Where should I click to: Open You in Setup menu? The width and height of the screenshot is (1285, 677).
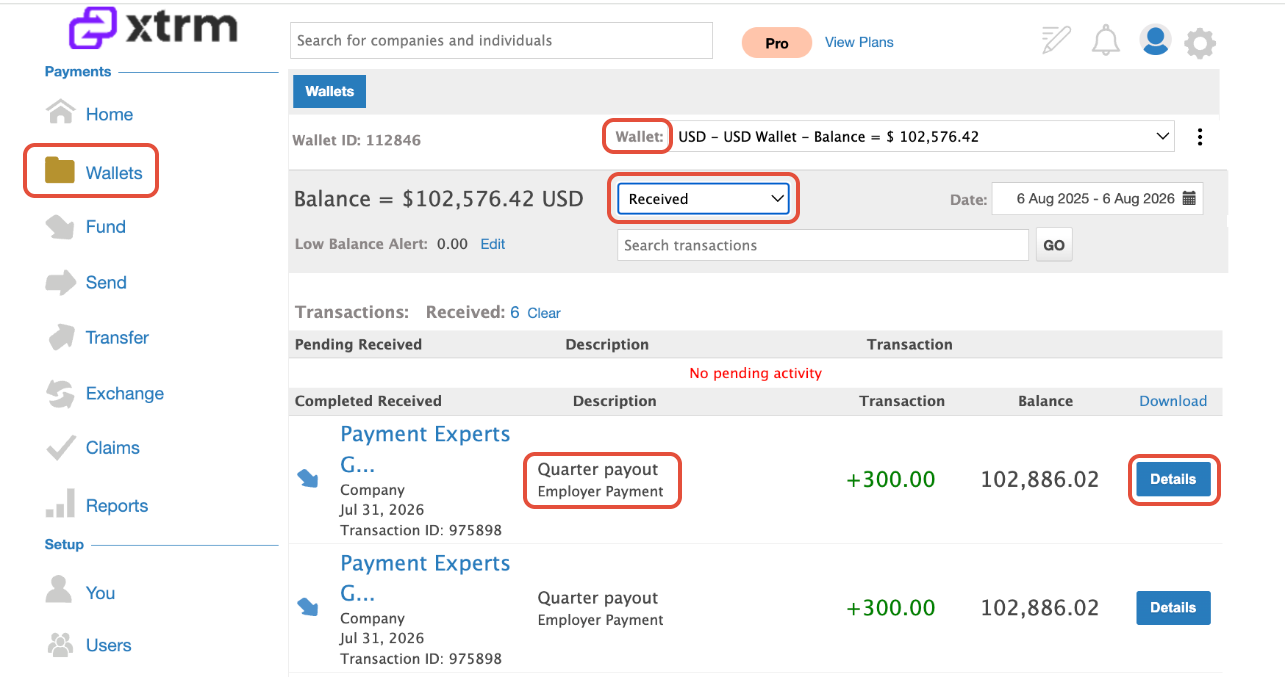[100, 593]
